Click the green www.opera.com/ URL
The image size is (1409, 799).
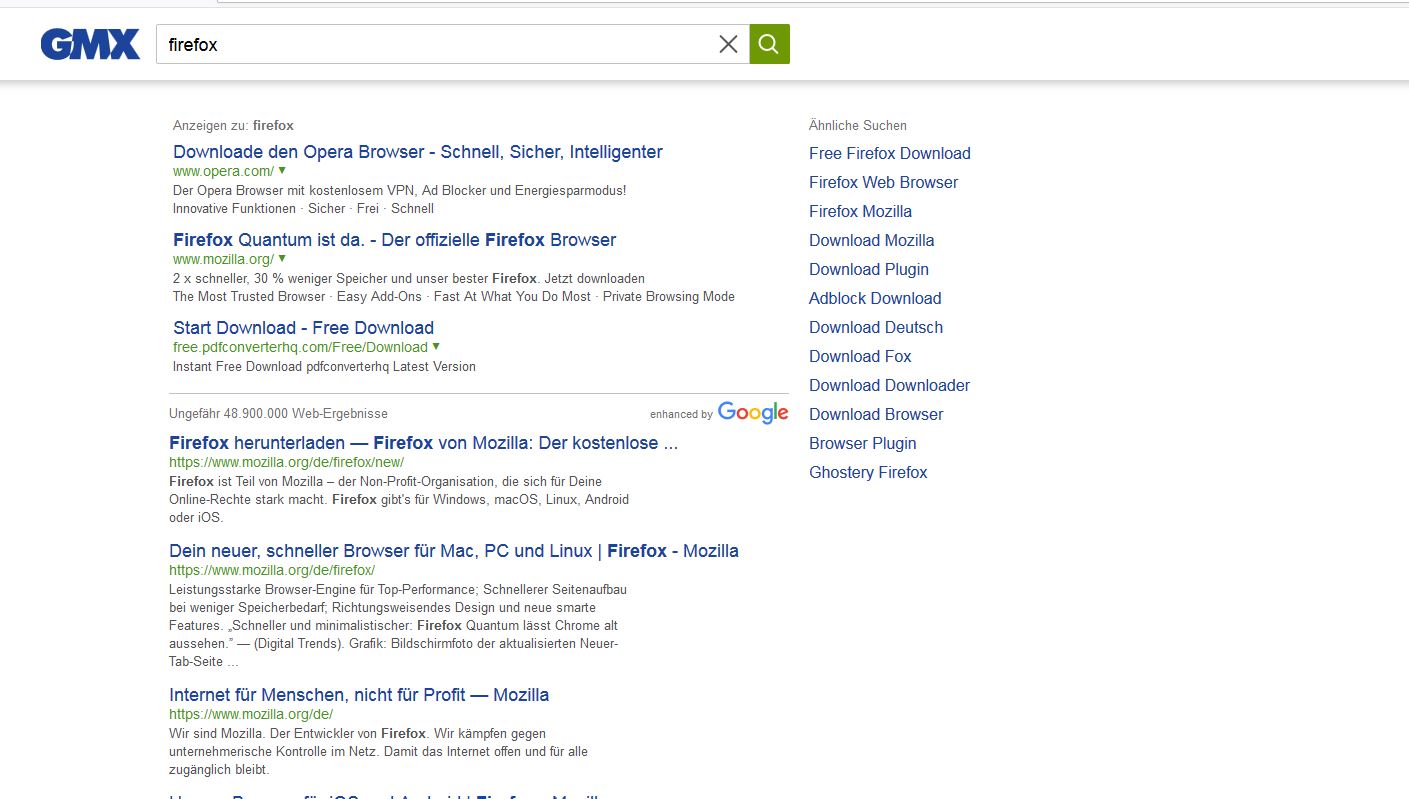pyautogui.click(x=223, y=171)
